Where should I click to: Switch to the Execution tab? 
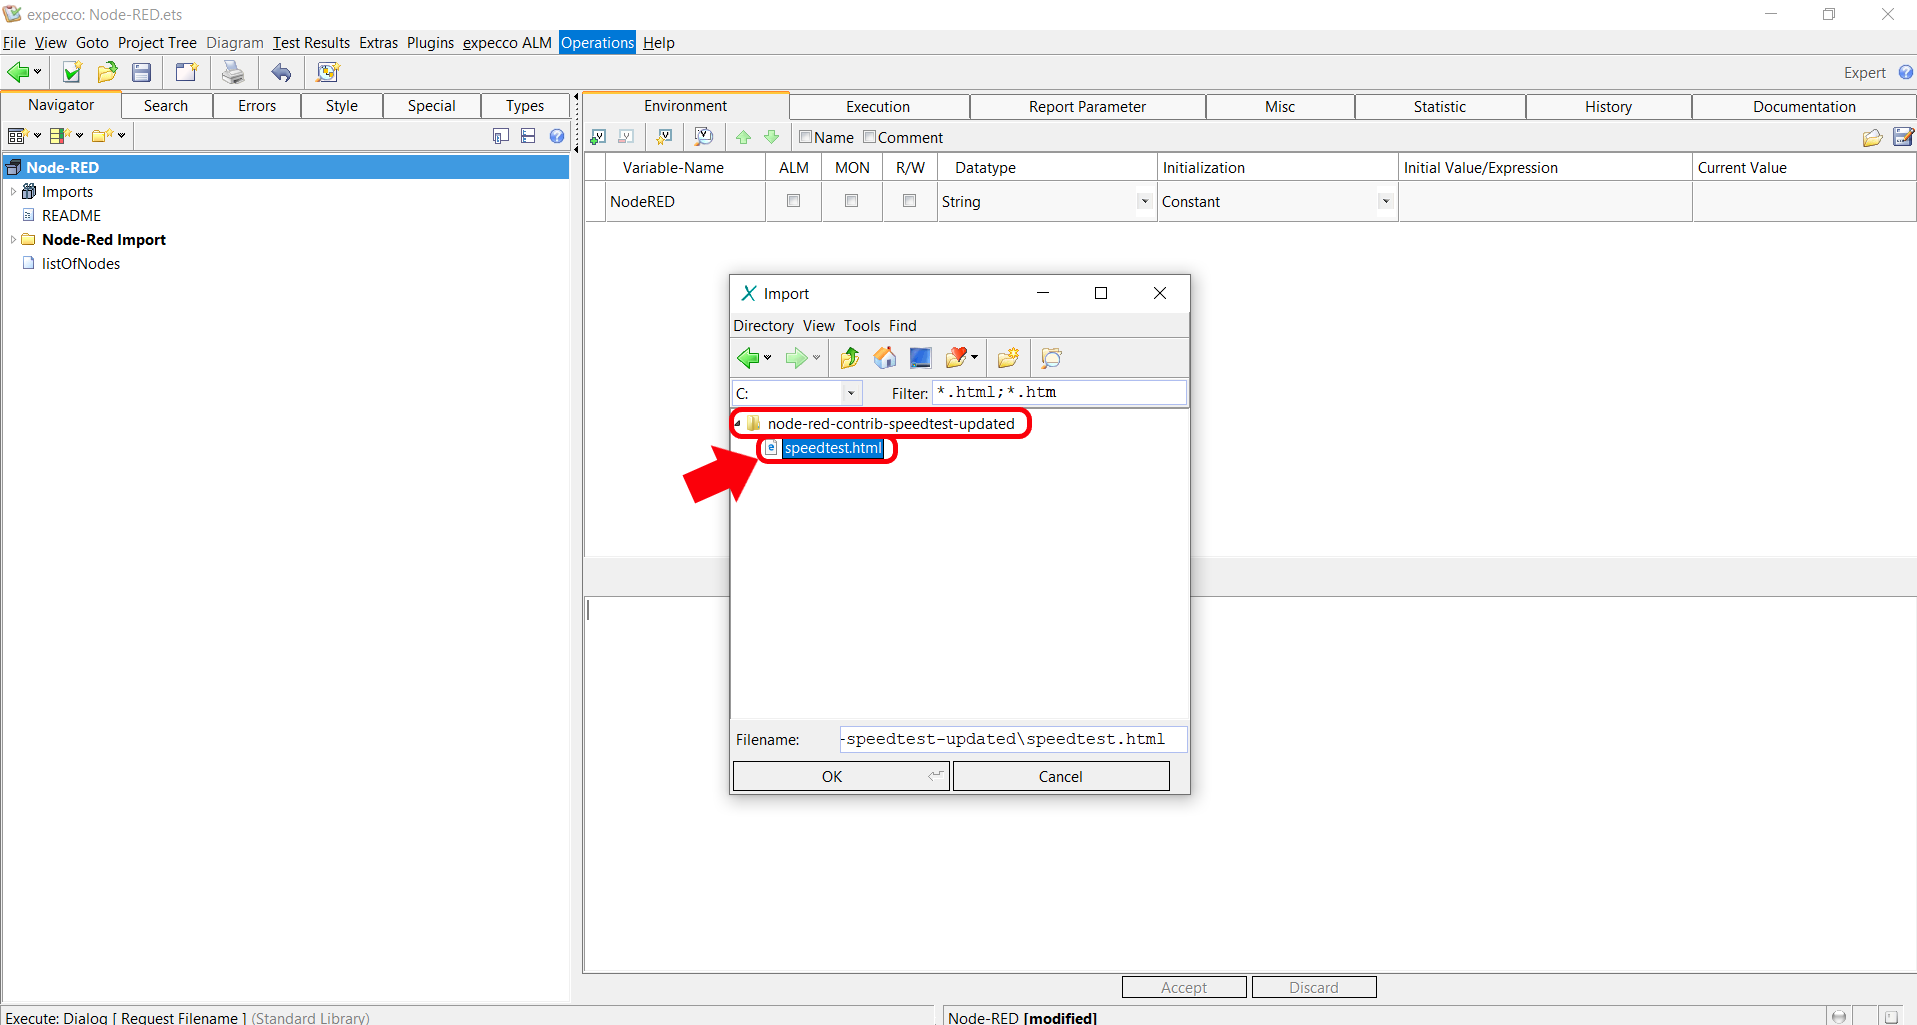(x=877, y=107)
